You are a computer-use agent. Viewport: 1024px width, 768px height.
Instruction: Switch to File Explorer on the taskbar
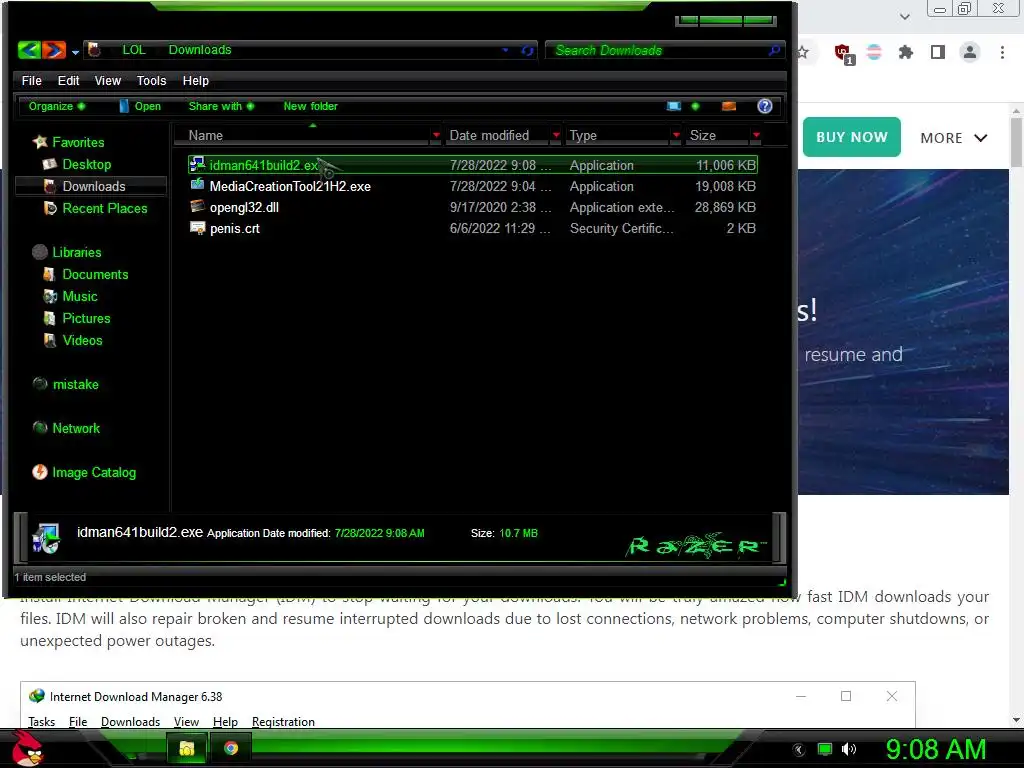187,748
